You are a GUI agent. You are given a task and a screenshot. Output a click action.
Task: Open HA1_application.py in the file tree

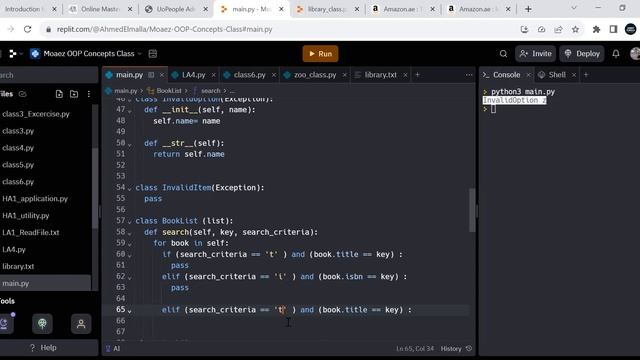[35, 199]
